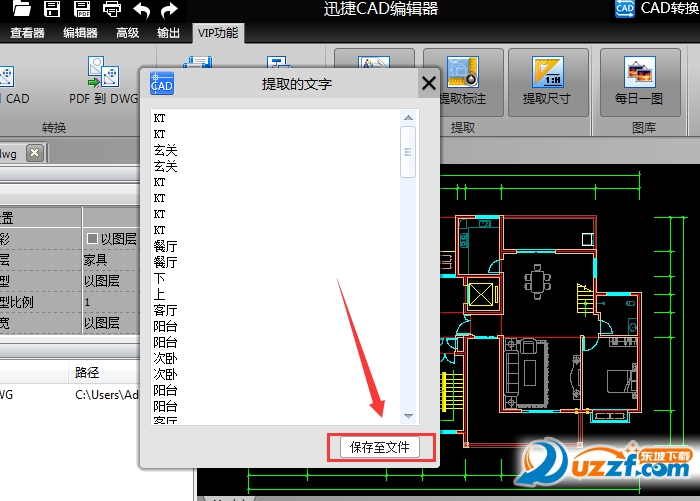Click the undo arrow icon
The width and height of the screenshot is (700, 501).
coord(142,10)
